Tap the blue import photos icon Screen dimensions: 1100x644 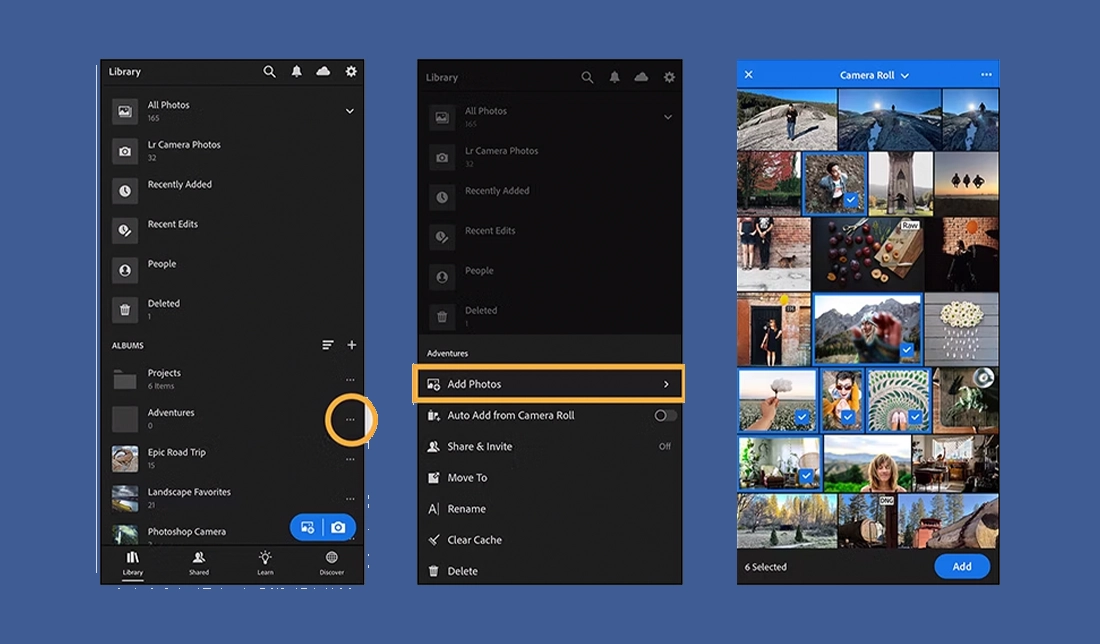click(308, 527)
